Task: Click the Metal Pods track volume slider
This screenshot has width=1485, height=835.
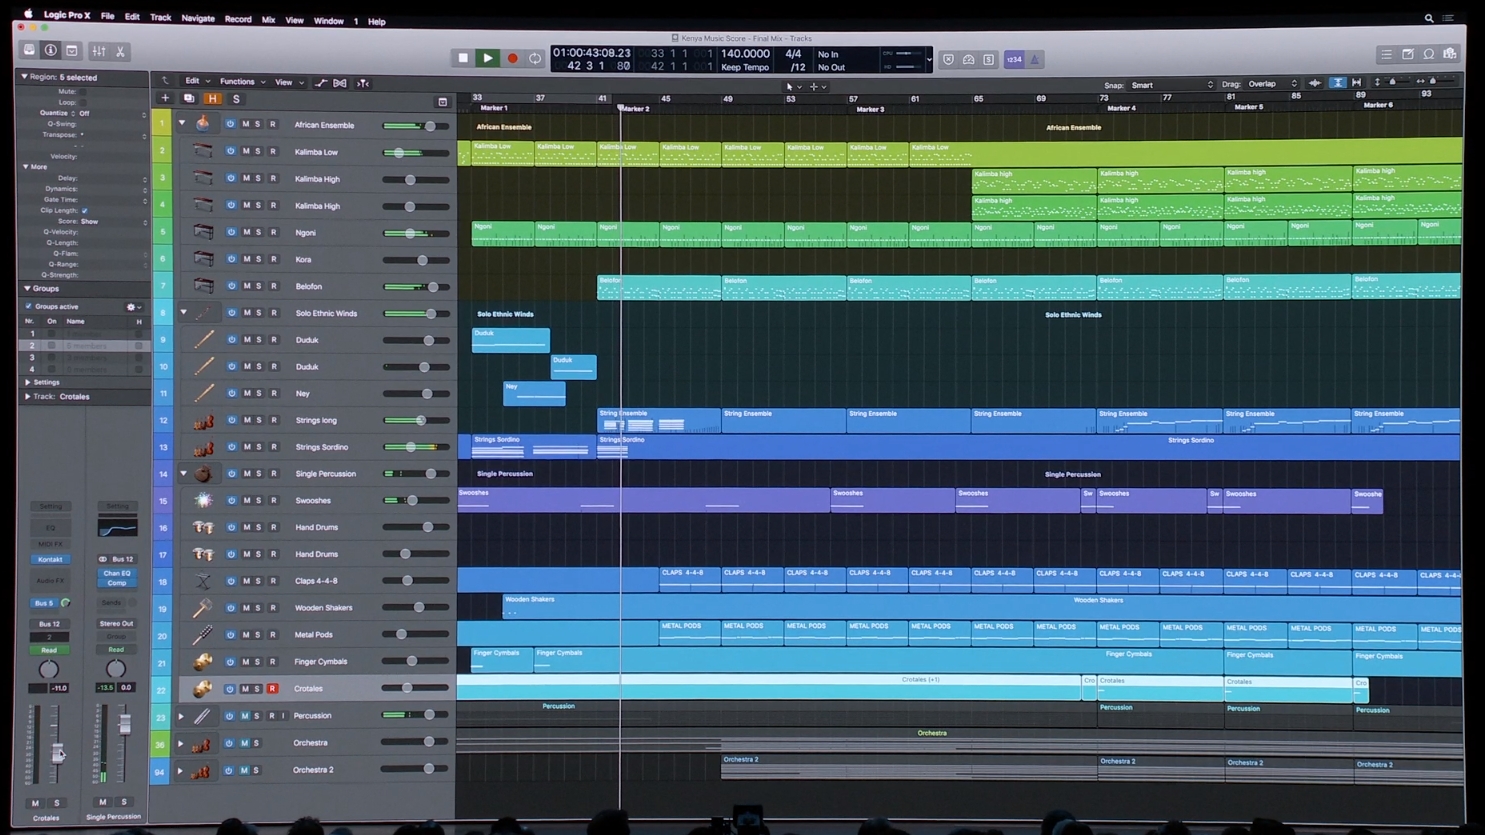Action: click(416, 634)
